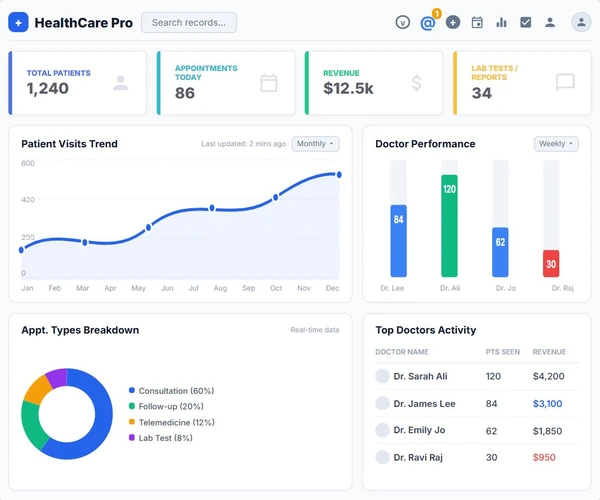The width and height of the screenshot is (600, 500).
Task: Click the person icon on Total Patients card
Action: coord(121,83)
